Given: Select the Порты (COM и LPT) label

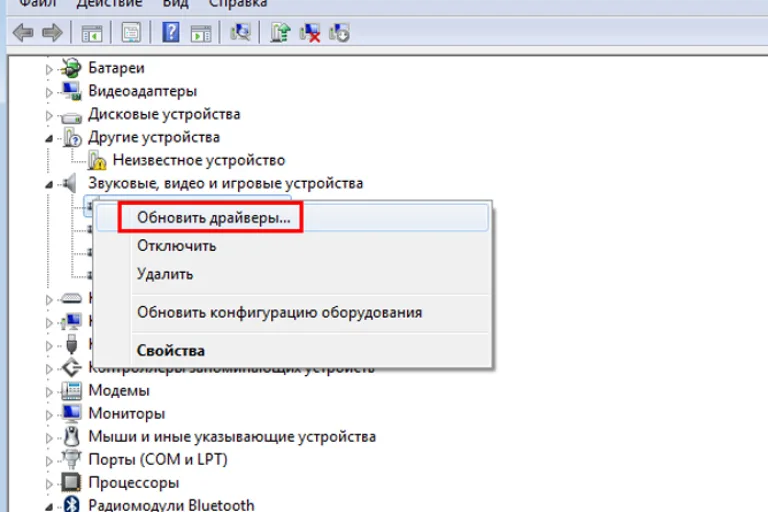Looking at the screenshot, I should 158,460.
